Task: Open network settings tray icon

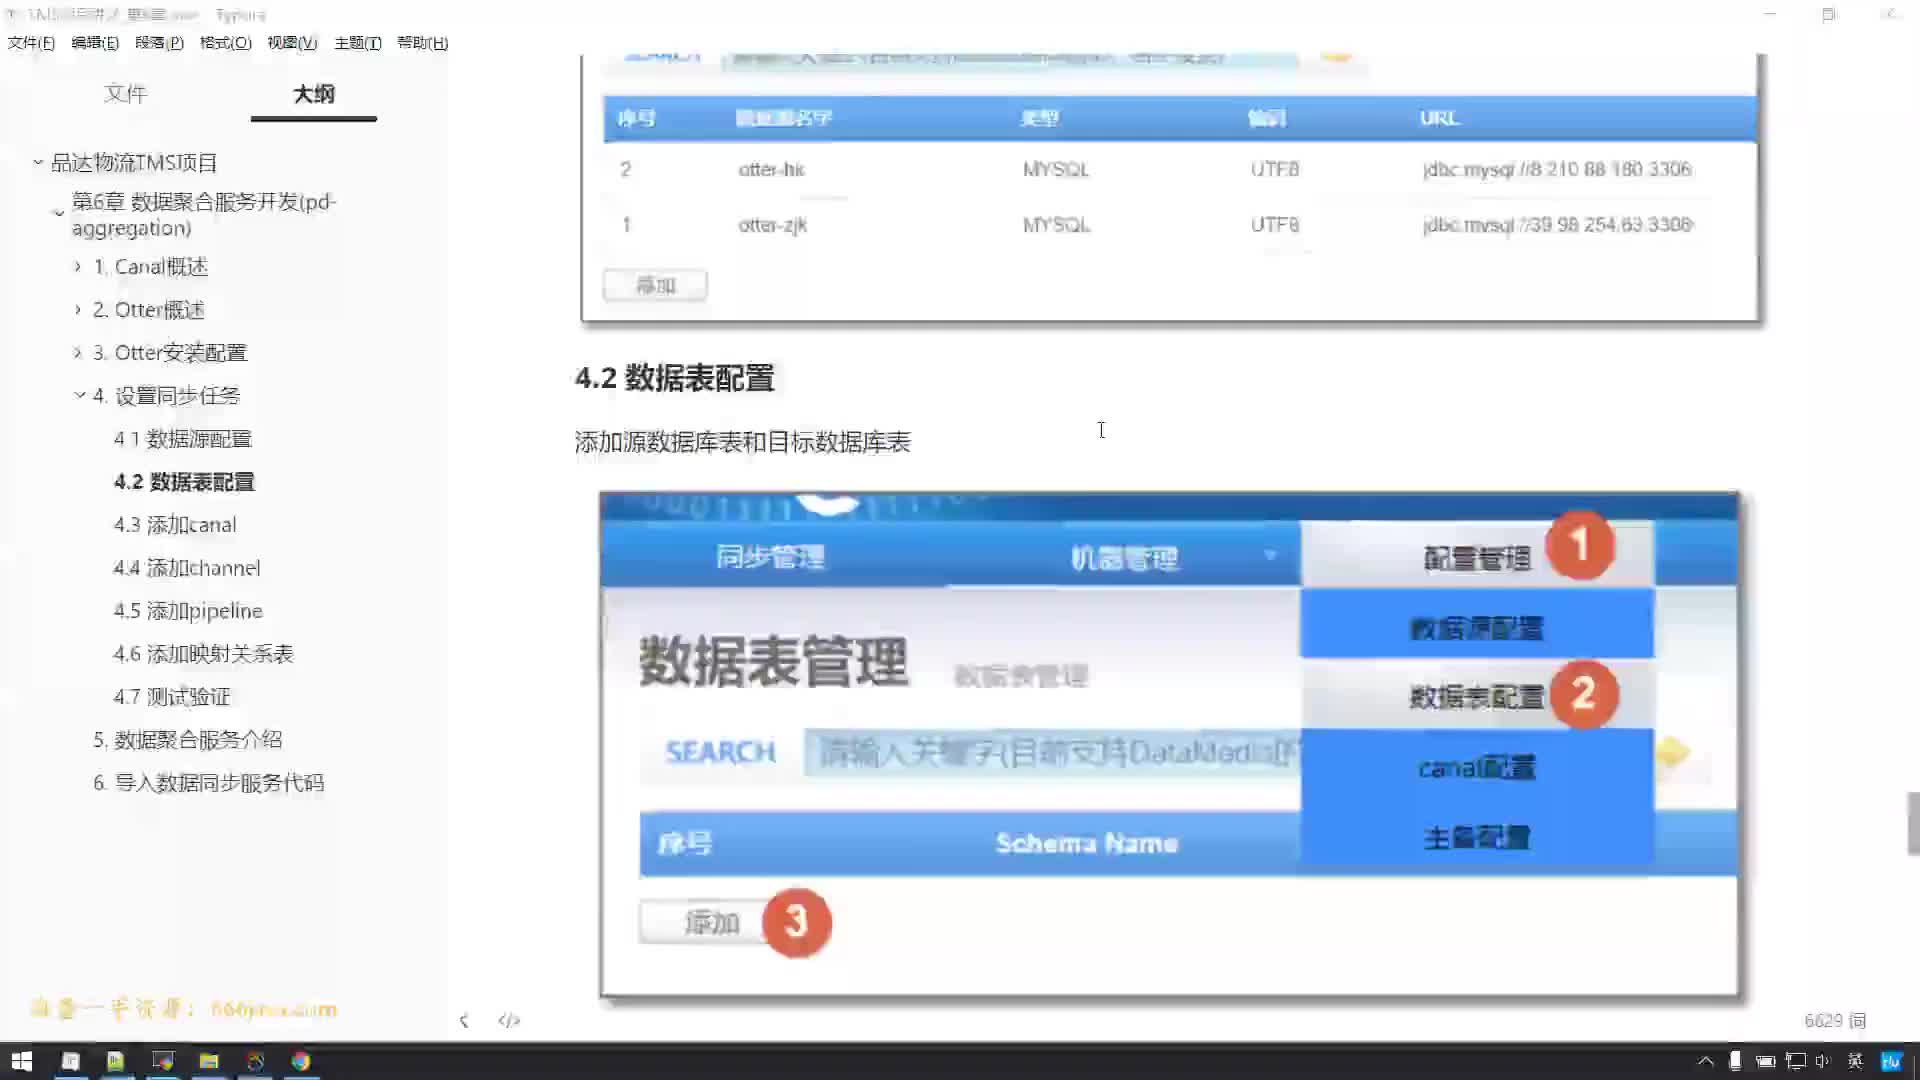Action: 1796,1061
